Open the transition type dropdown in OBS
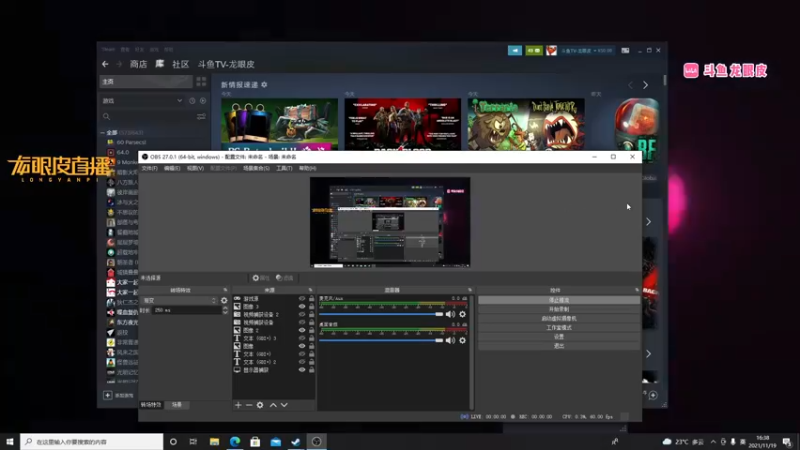 tap(180, 301)
